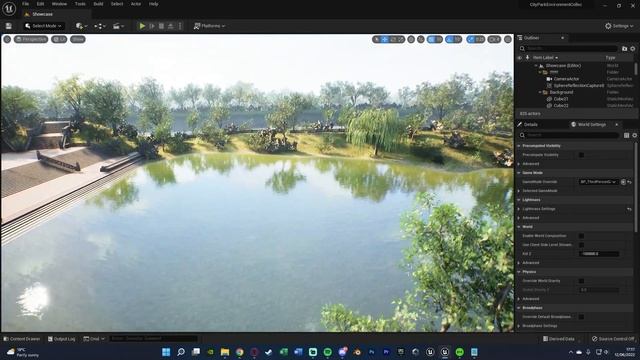The height and width of the screenshot is (360, 640).
Task: Open camera speed setting in viewport
Action: pos(494,39)
